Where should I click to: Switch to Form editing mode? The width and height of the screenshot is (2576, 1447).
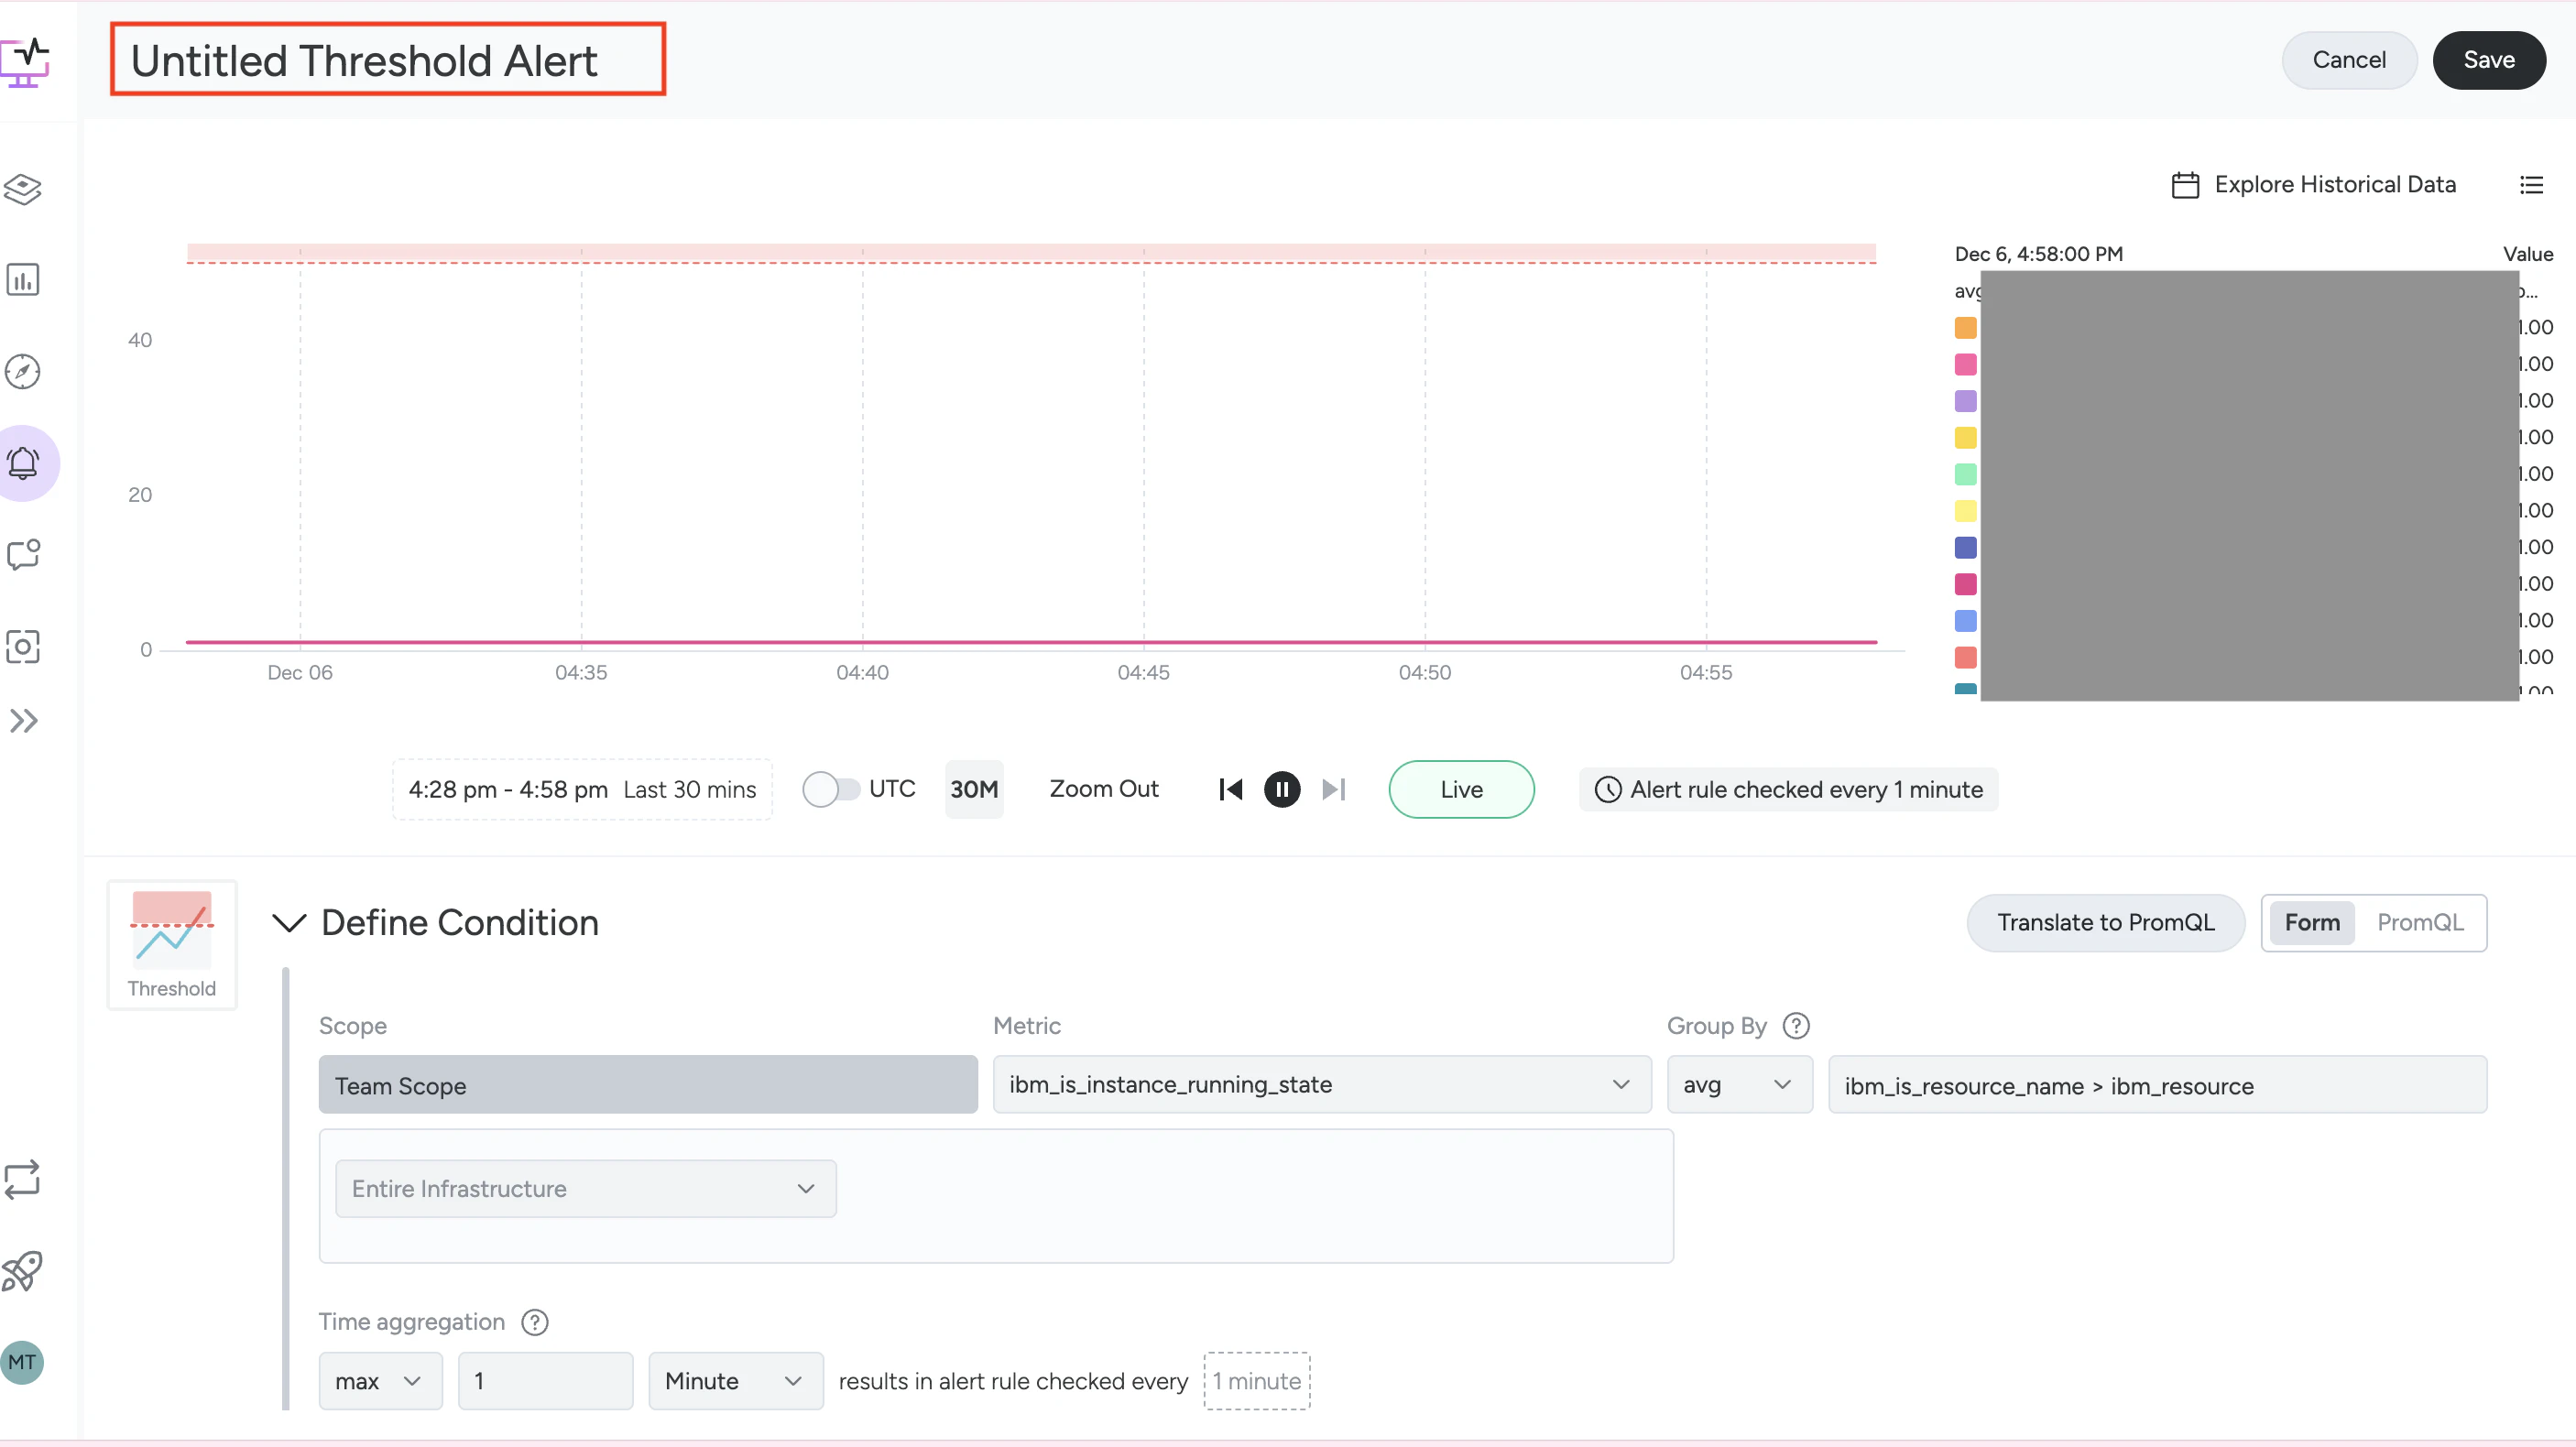(x=2312, y=922)
